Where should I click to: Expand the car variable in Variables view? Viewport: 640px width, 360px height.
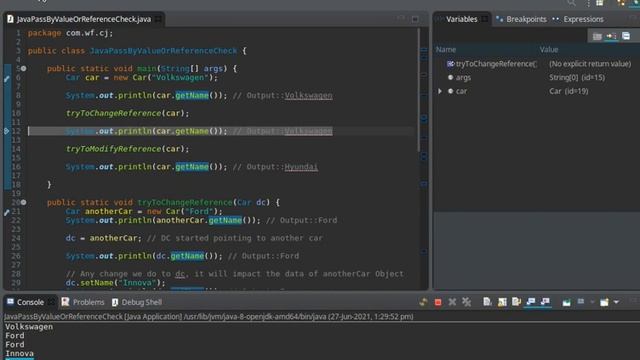tap(440, 91)
